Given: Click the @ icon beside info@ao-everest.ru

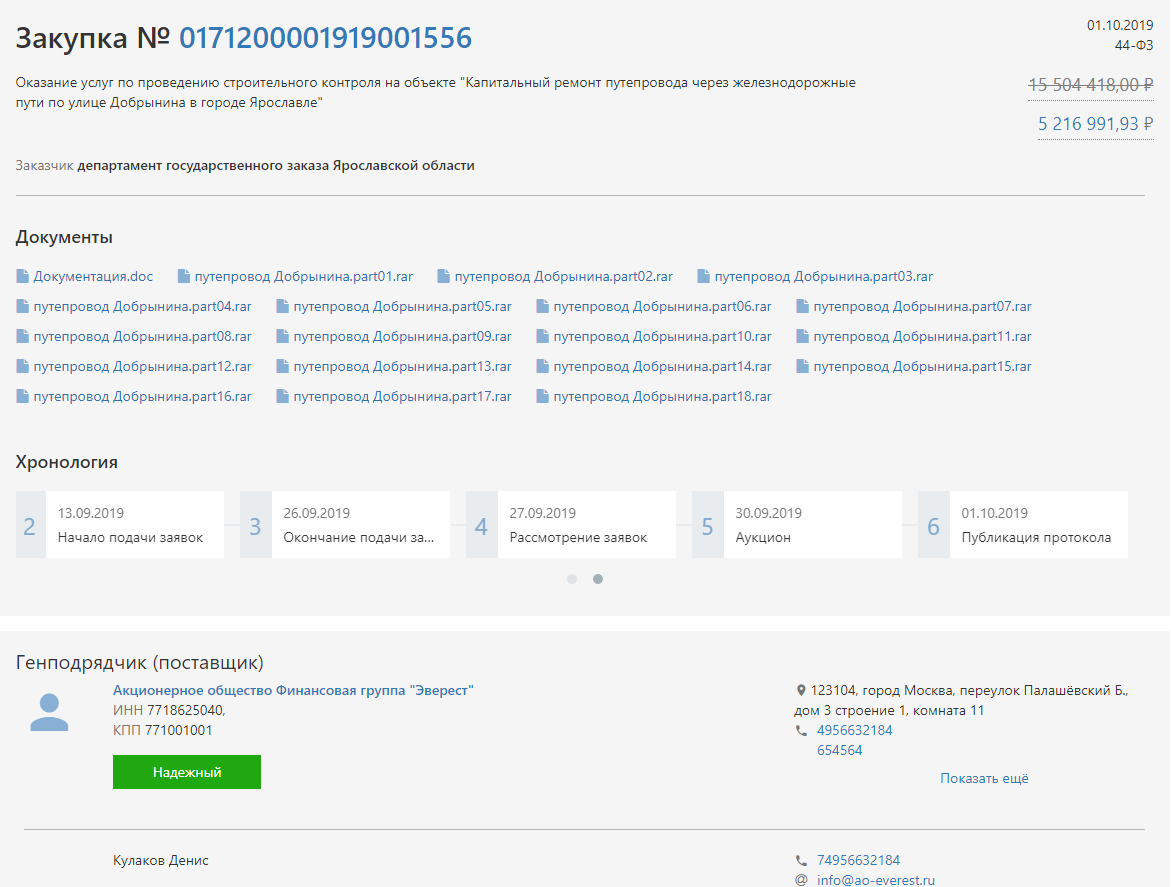Looking at the screenshot, I should click(x=801, y=881).
